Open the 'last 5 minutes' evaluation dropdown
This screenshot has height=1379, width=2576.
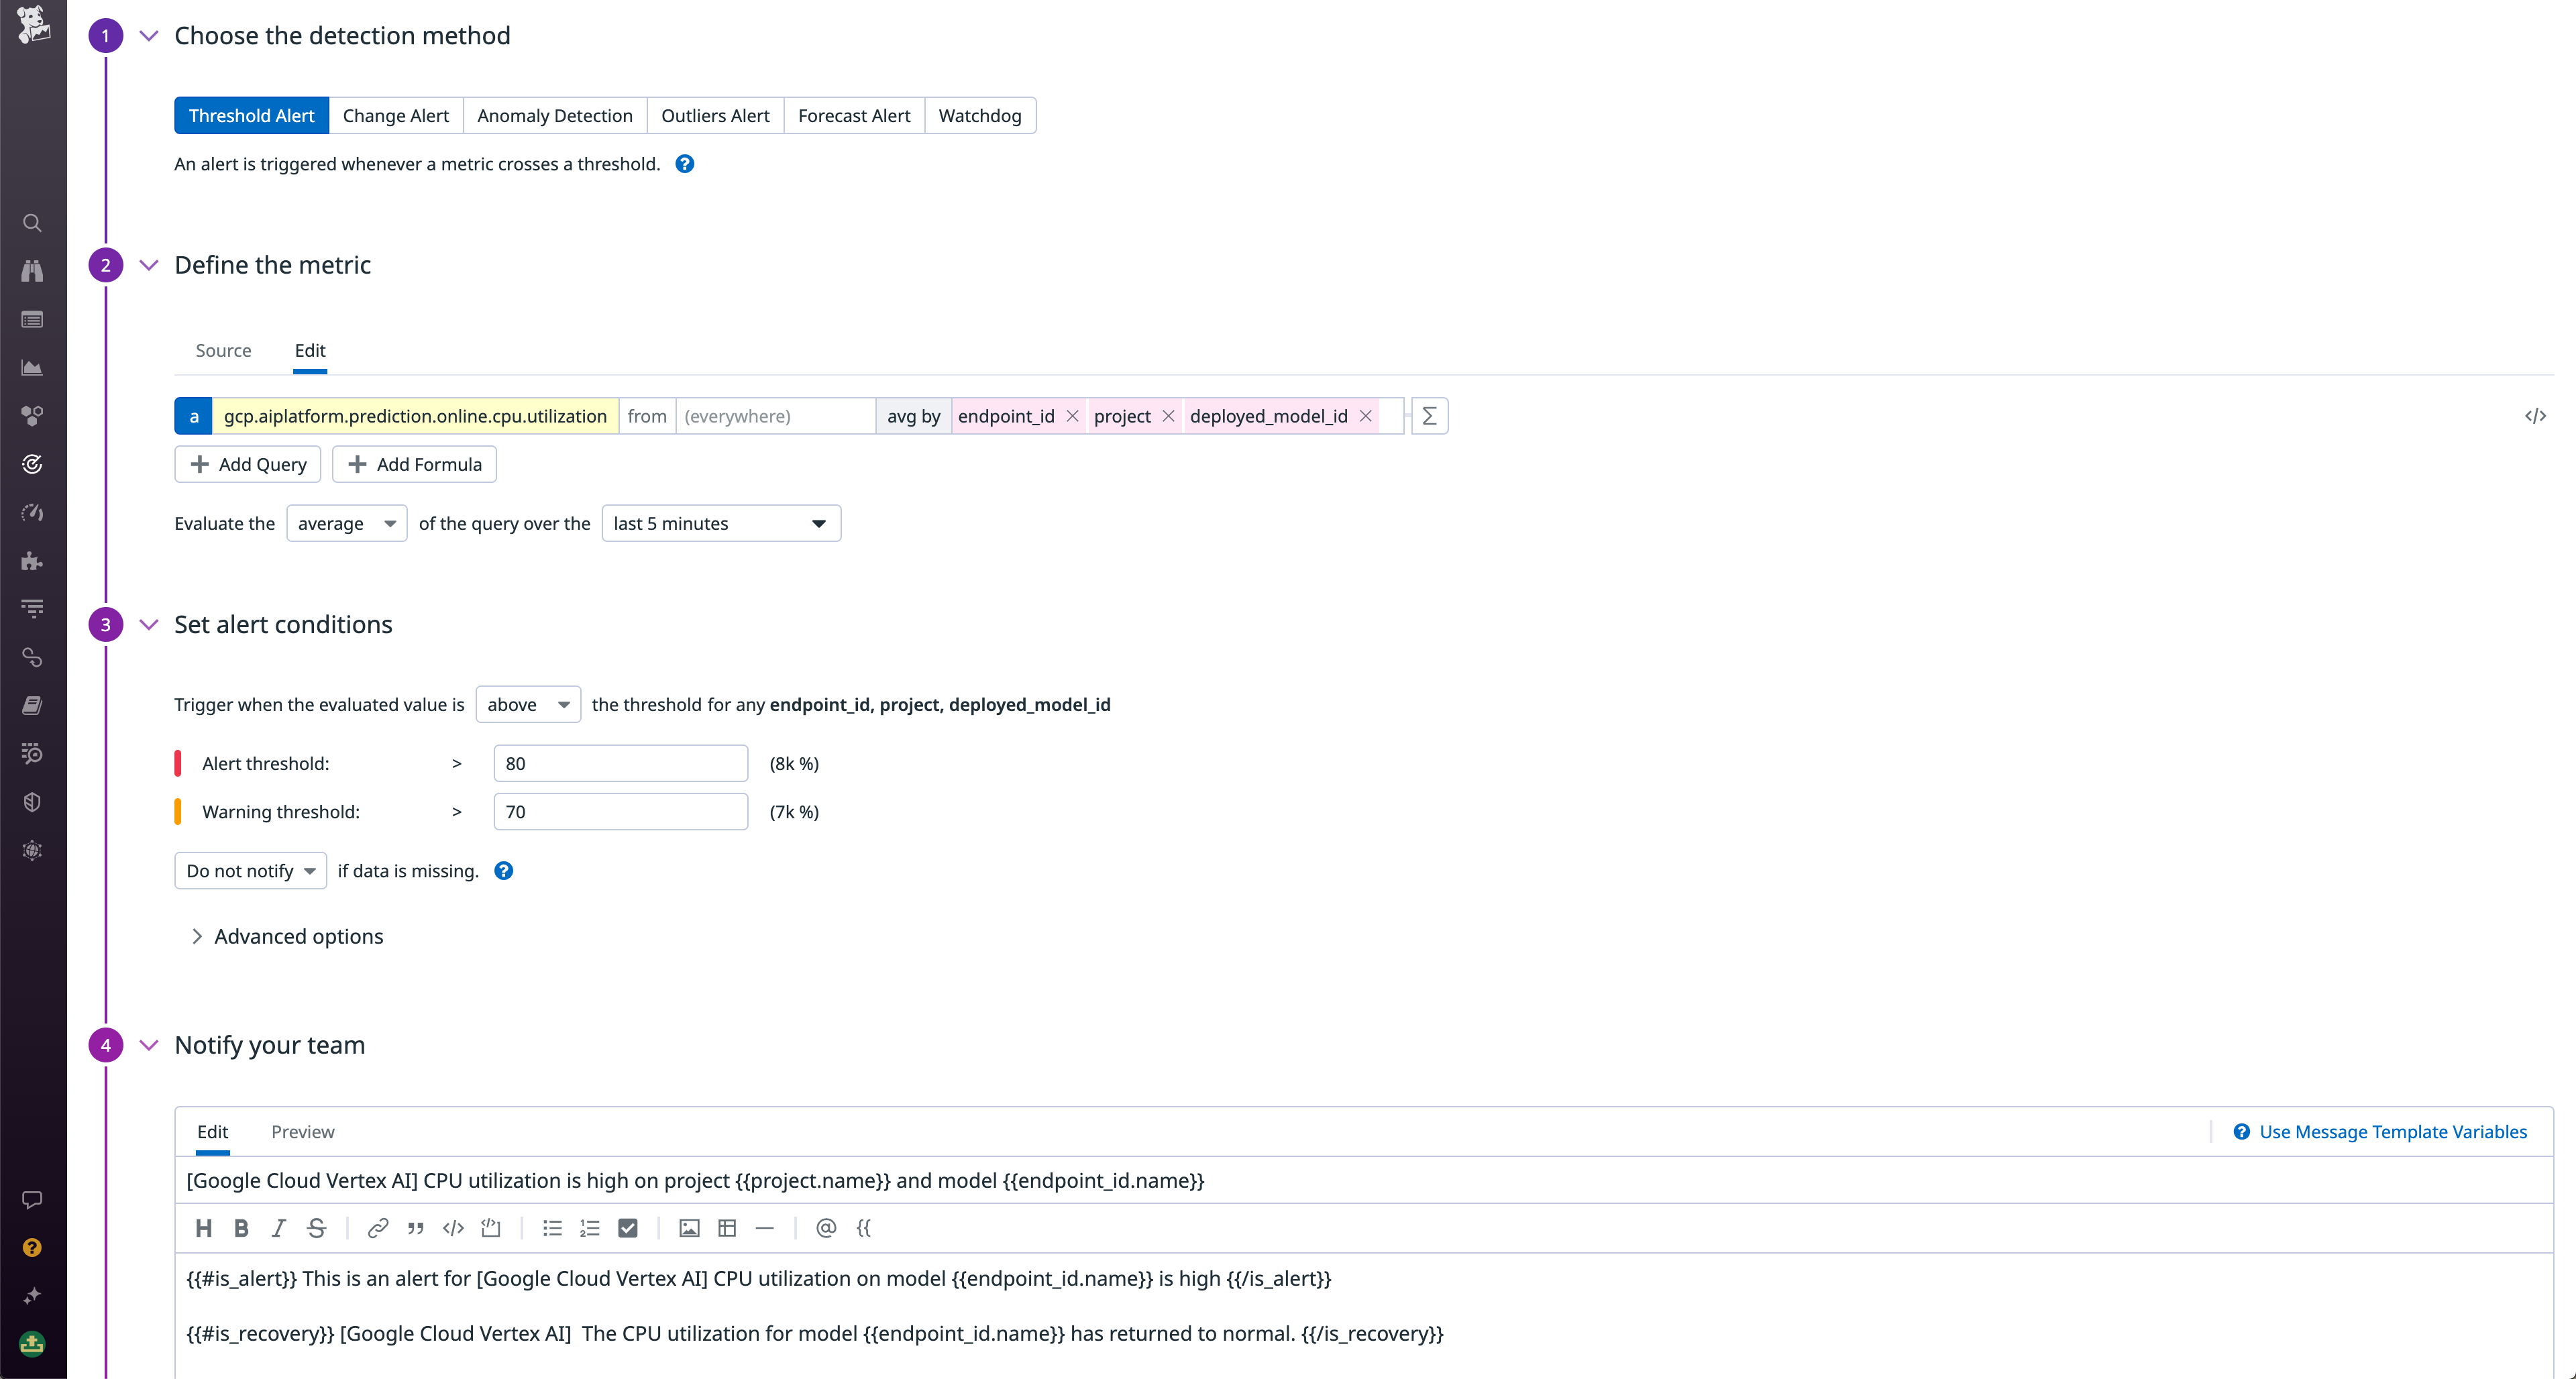tap(720, 523)
